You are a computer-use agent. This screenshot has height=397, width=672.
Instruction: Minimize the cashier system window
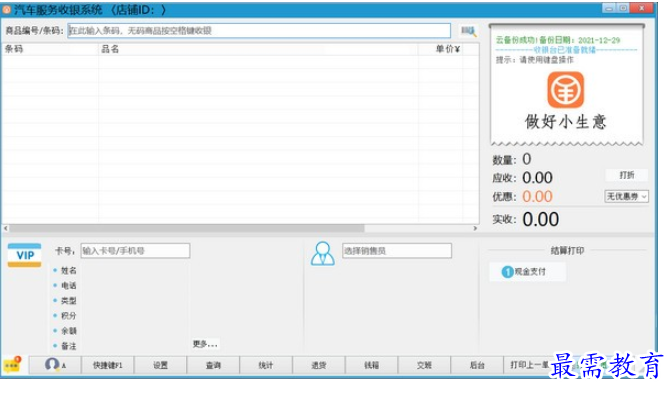pyautogui.click(x=609, y=8)
